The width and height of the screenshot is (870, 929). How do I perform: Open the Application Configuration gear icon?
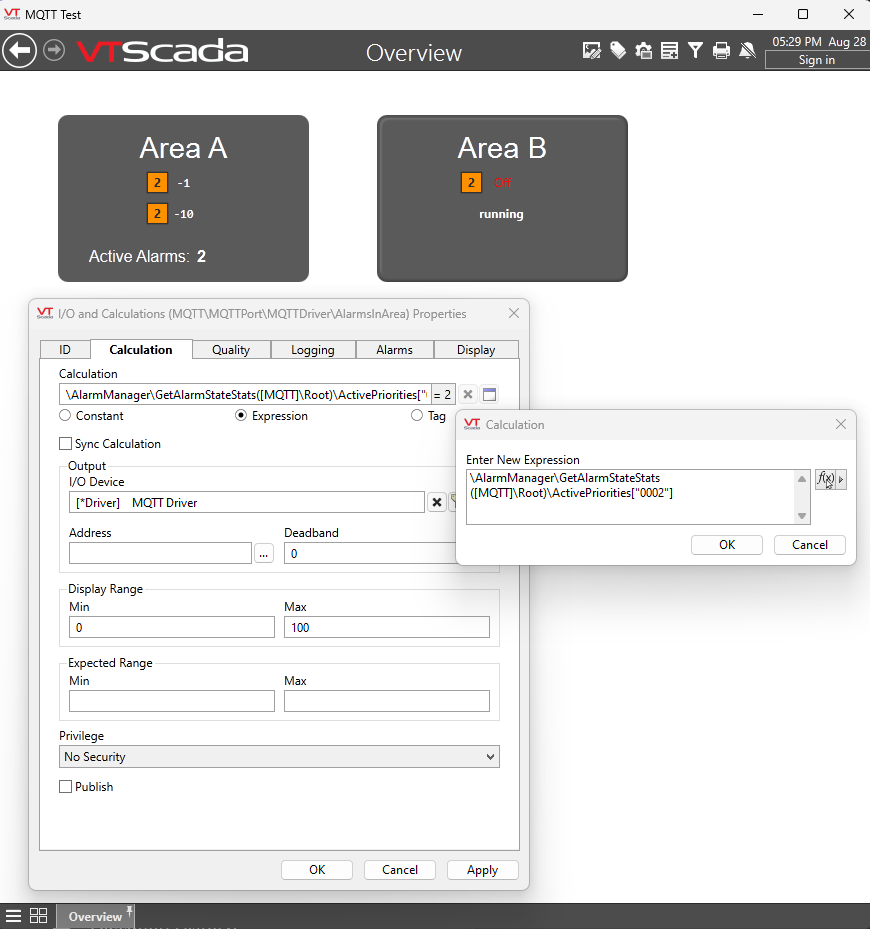click(x=644, y=51)
